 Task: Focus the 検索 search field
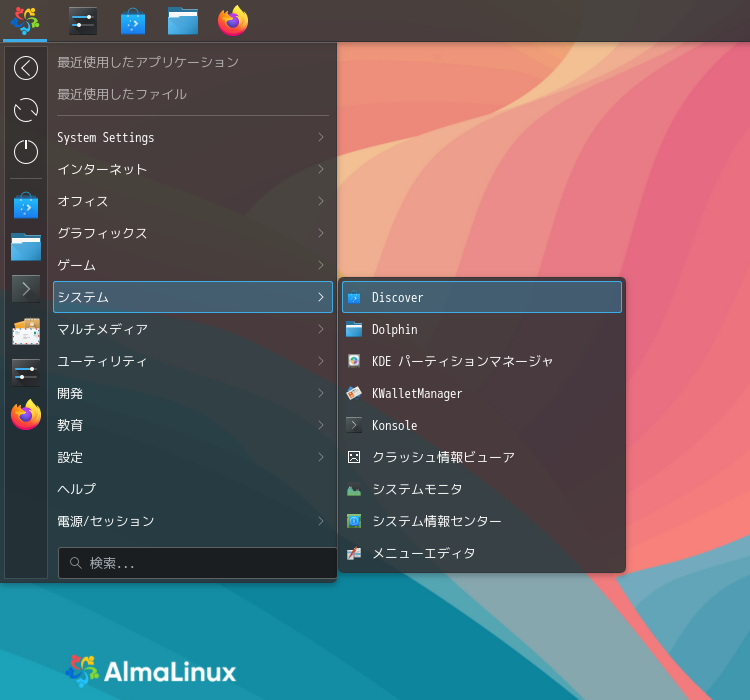197,563
